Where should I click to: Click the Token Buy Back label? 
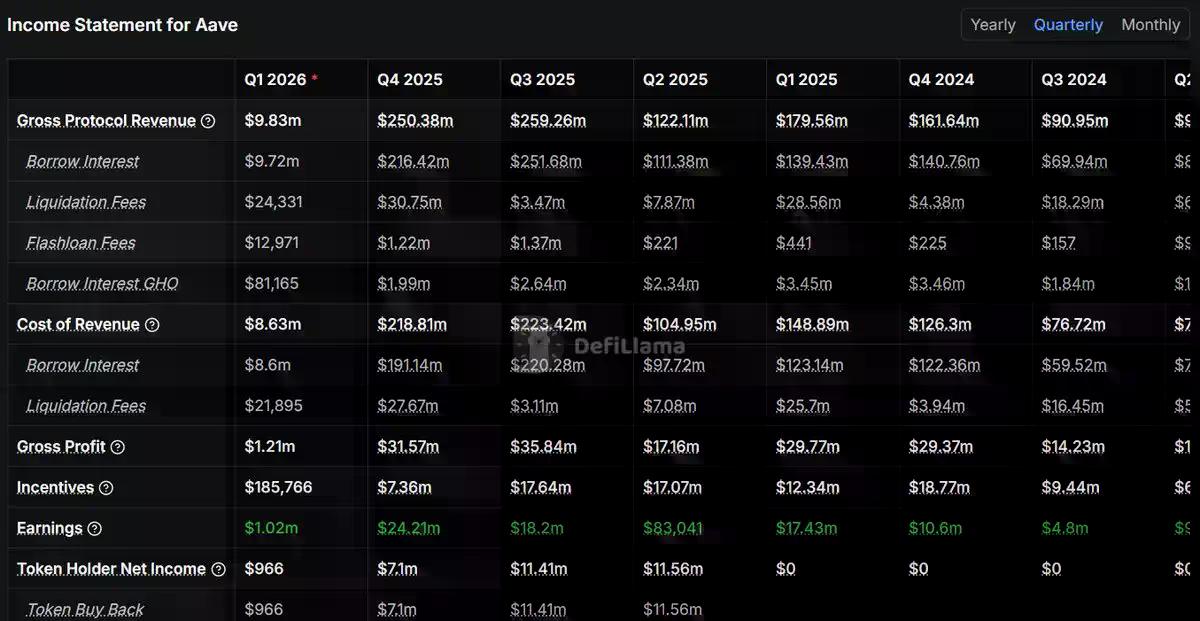85,609
